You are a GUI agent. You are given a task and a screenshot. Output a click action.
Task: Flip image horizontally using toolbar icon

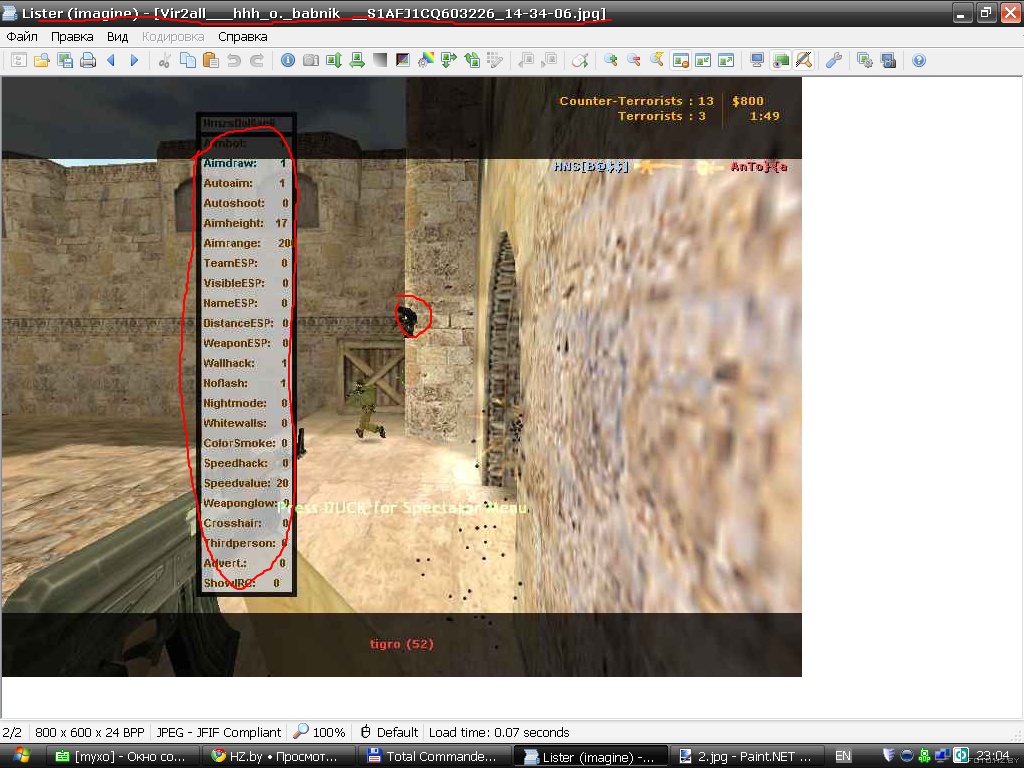357,61
